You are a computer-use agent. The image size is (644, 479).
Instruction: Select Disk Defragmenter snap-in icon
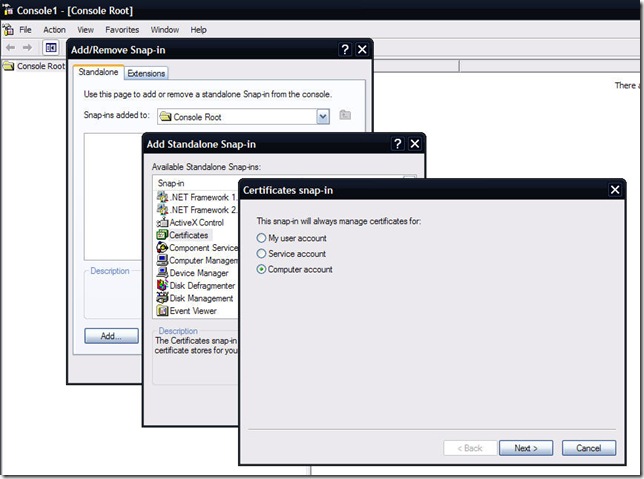(162, 286)
